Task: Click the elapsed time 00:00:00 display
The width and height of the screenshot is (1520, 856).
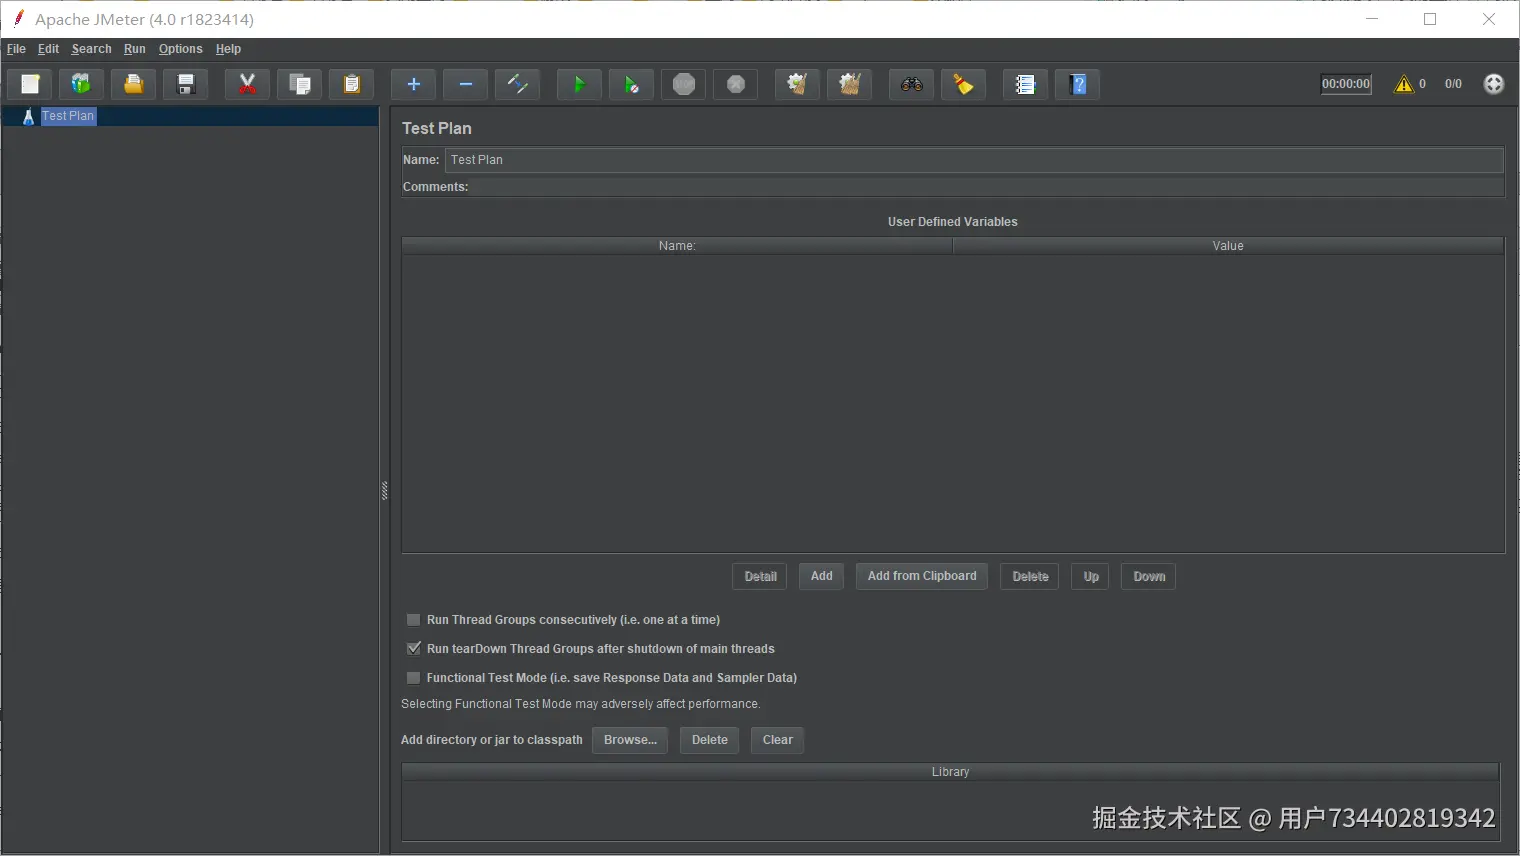Action: pos(1346,84)
